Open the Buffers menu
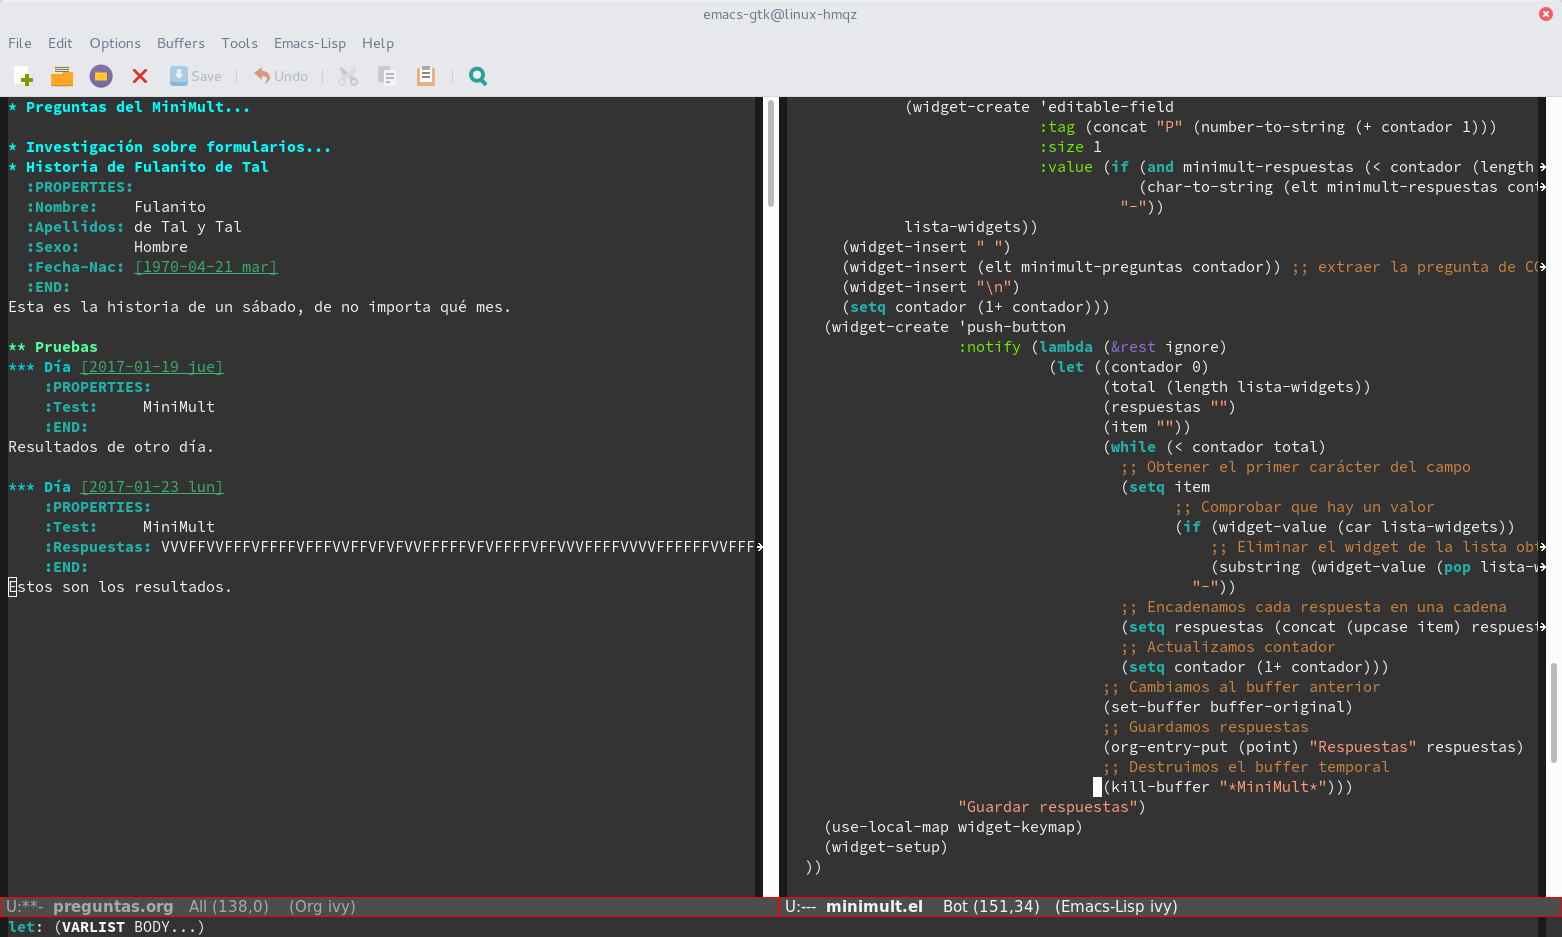Screen dimensions: 1562x937 (181, 43)
